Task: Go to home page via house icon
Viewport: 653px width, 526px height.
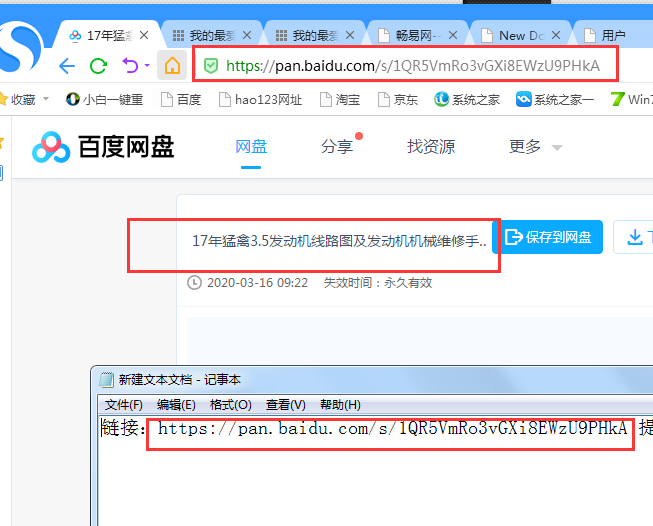Action: tap(172, 65)
